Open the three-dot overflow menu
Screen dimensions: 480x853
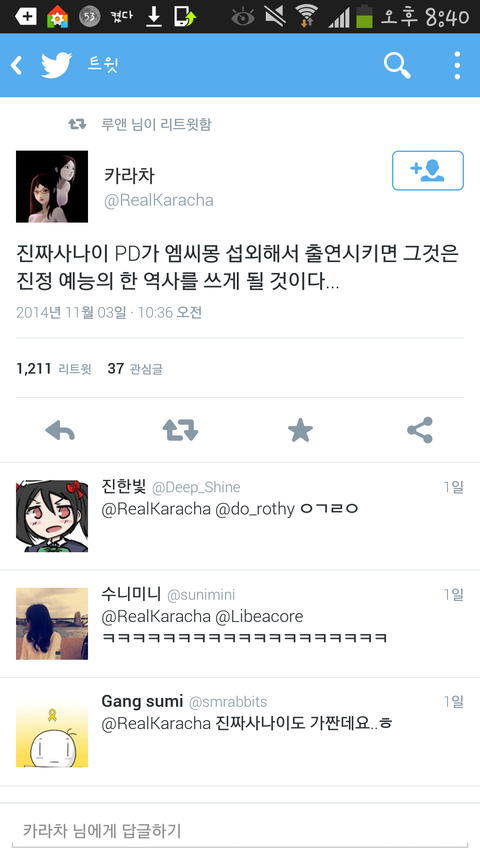coord(457,65)
